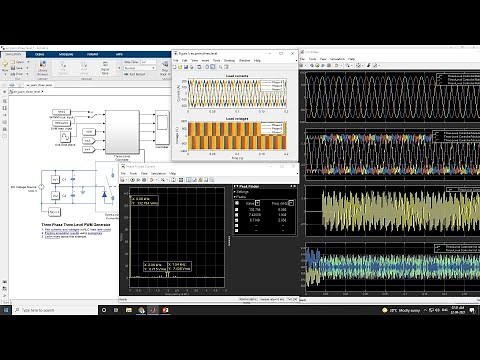Image resolution: width=480 pixels, height=360 pixels.
Task: Collapse the Peaks section in Peak Finder
Action: tap(235, 197)
